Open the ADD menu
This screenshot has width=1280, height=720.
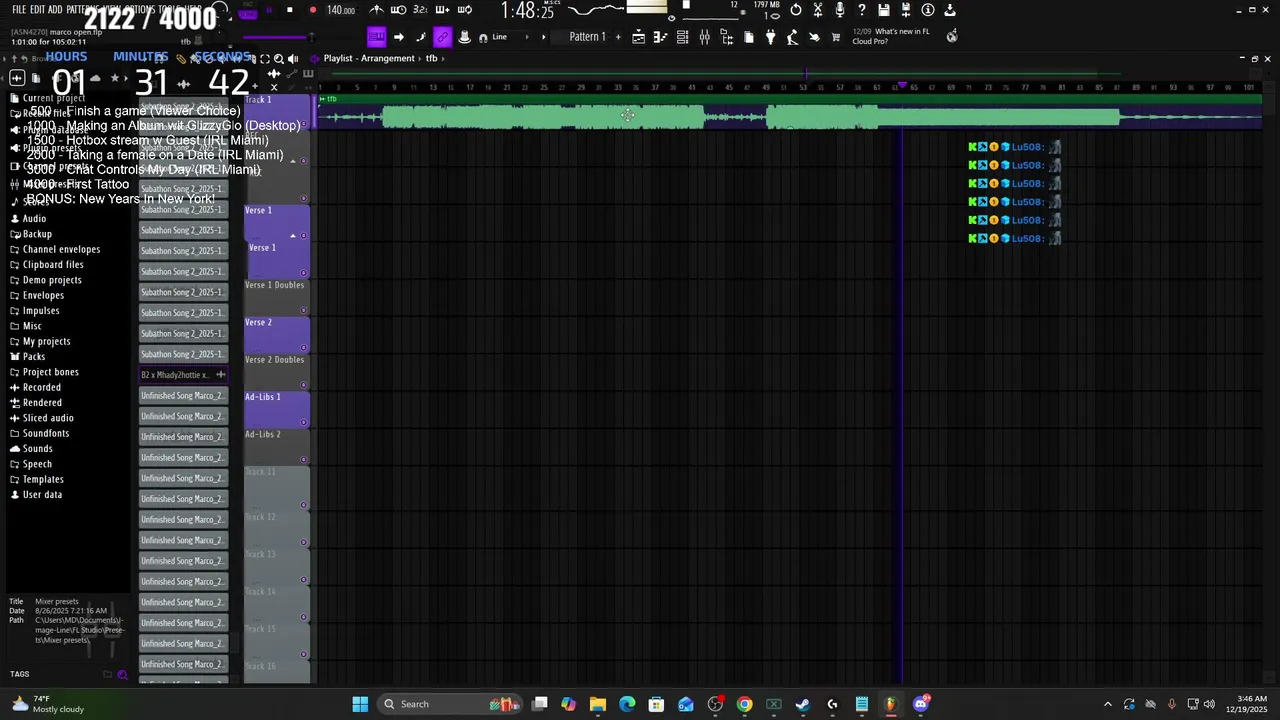tap(54, 10)
